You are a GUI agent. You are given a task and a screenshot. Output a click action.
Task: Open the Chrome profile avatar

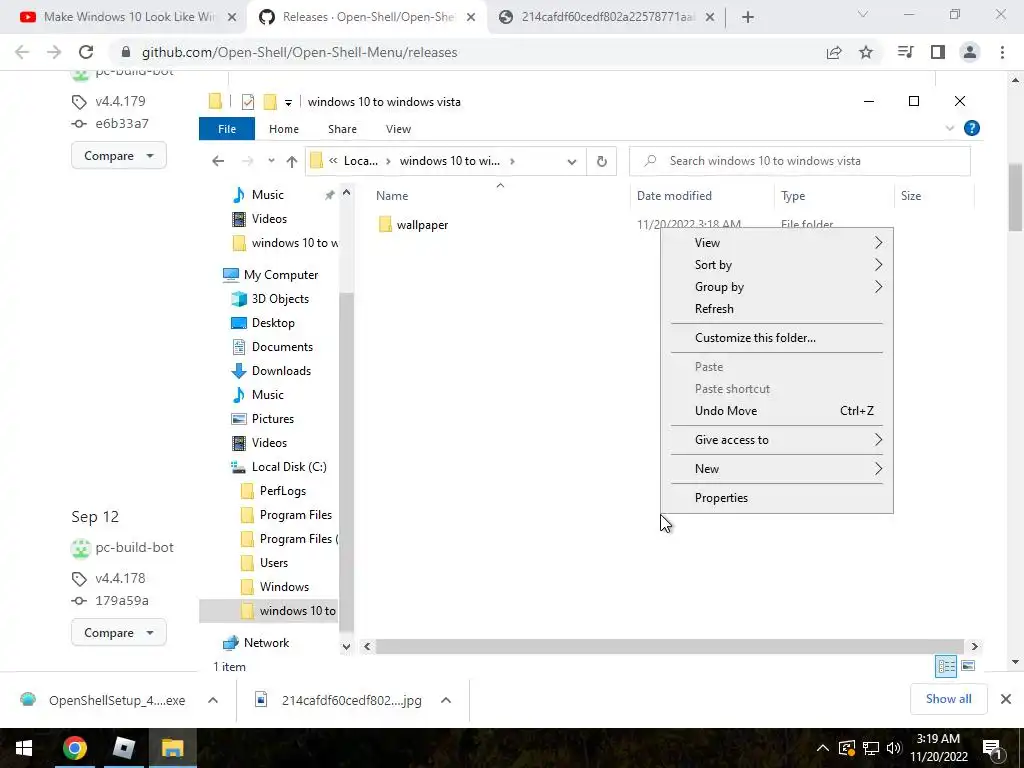pyautogui.click(x=970, y=52)
